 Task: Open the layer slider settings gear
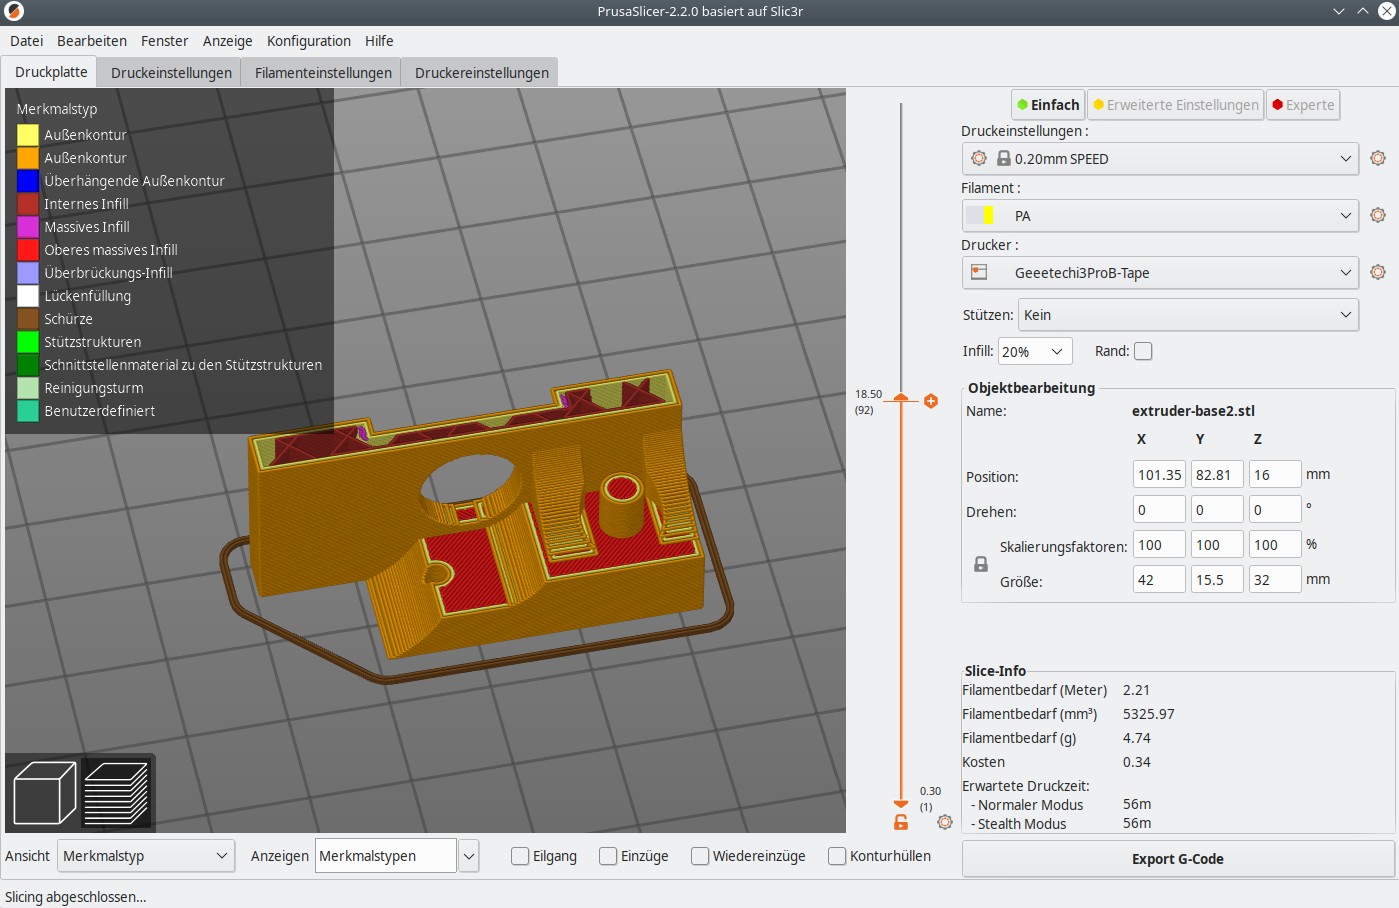(x=944, y=822)
